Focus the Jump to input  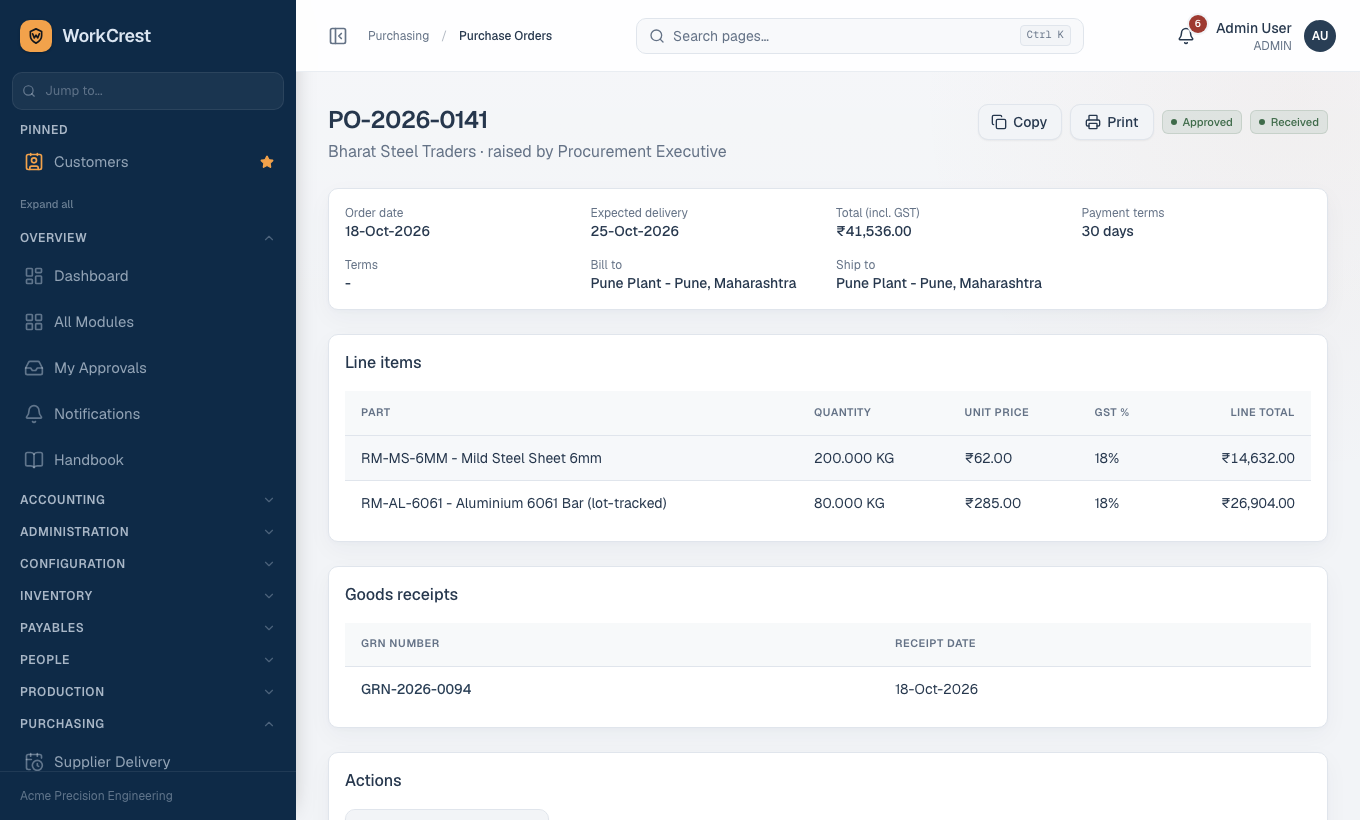pos(148,91)
